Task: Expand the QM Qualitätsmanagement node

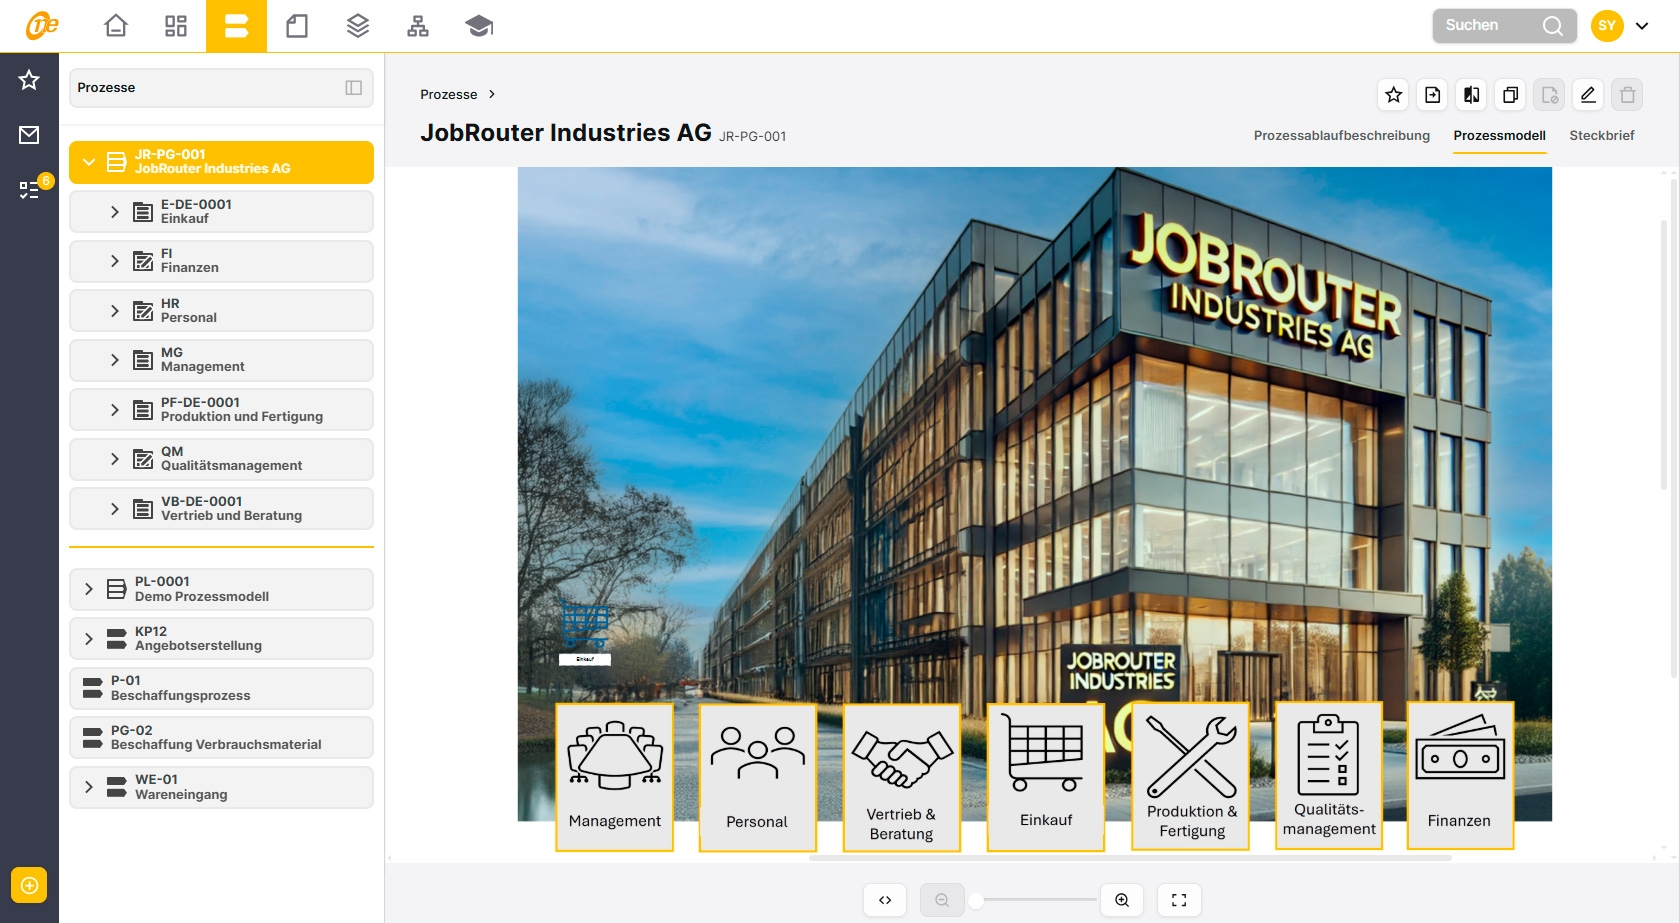Action: [115, 459]
